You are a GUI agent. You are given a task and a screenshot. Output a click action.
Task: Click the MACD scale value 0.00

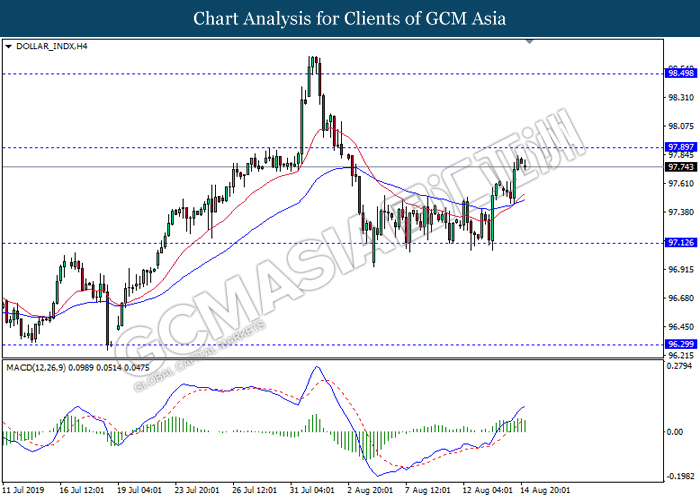(x=675, y=432)
